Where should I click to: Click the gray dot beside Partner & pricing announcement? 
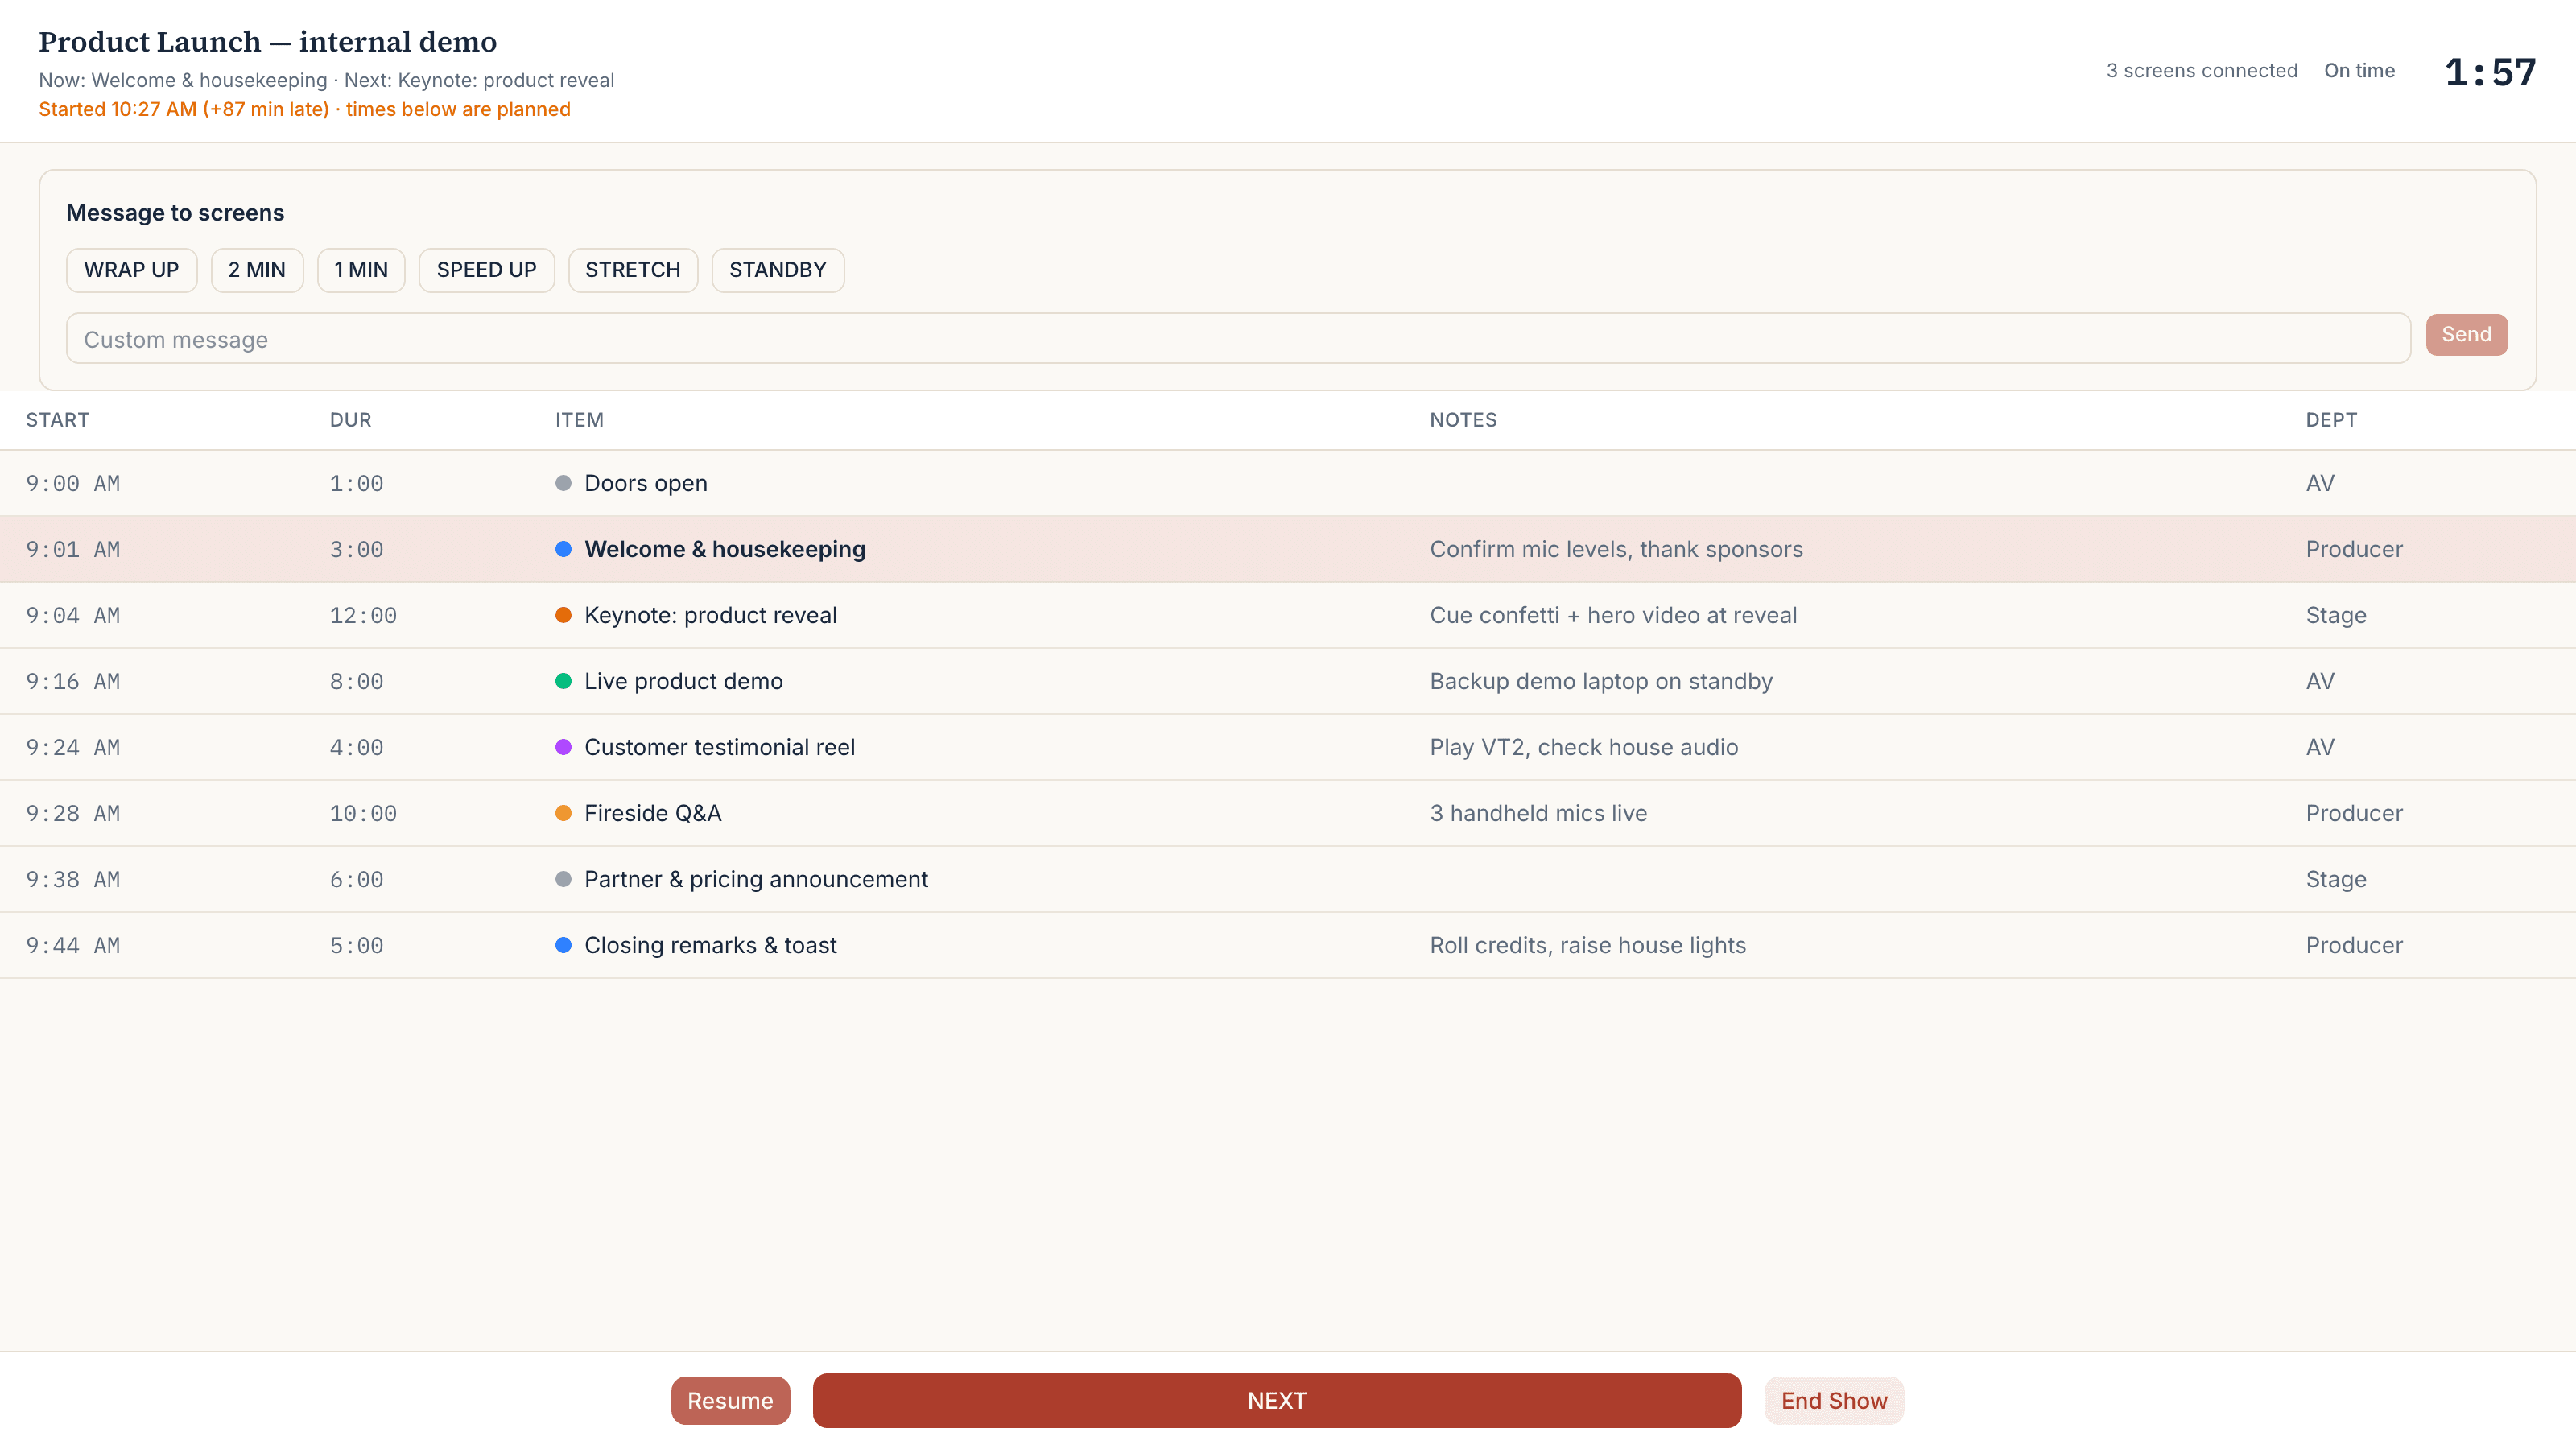coord(563,879)
